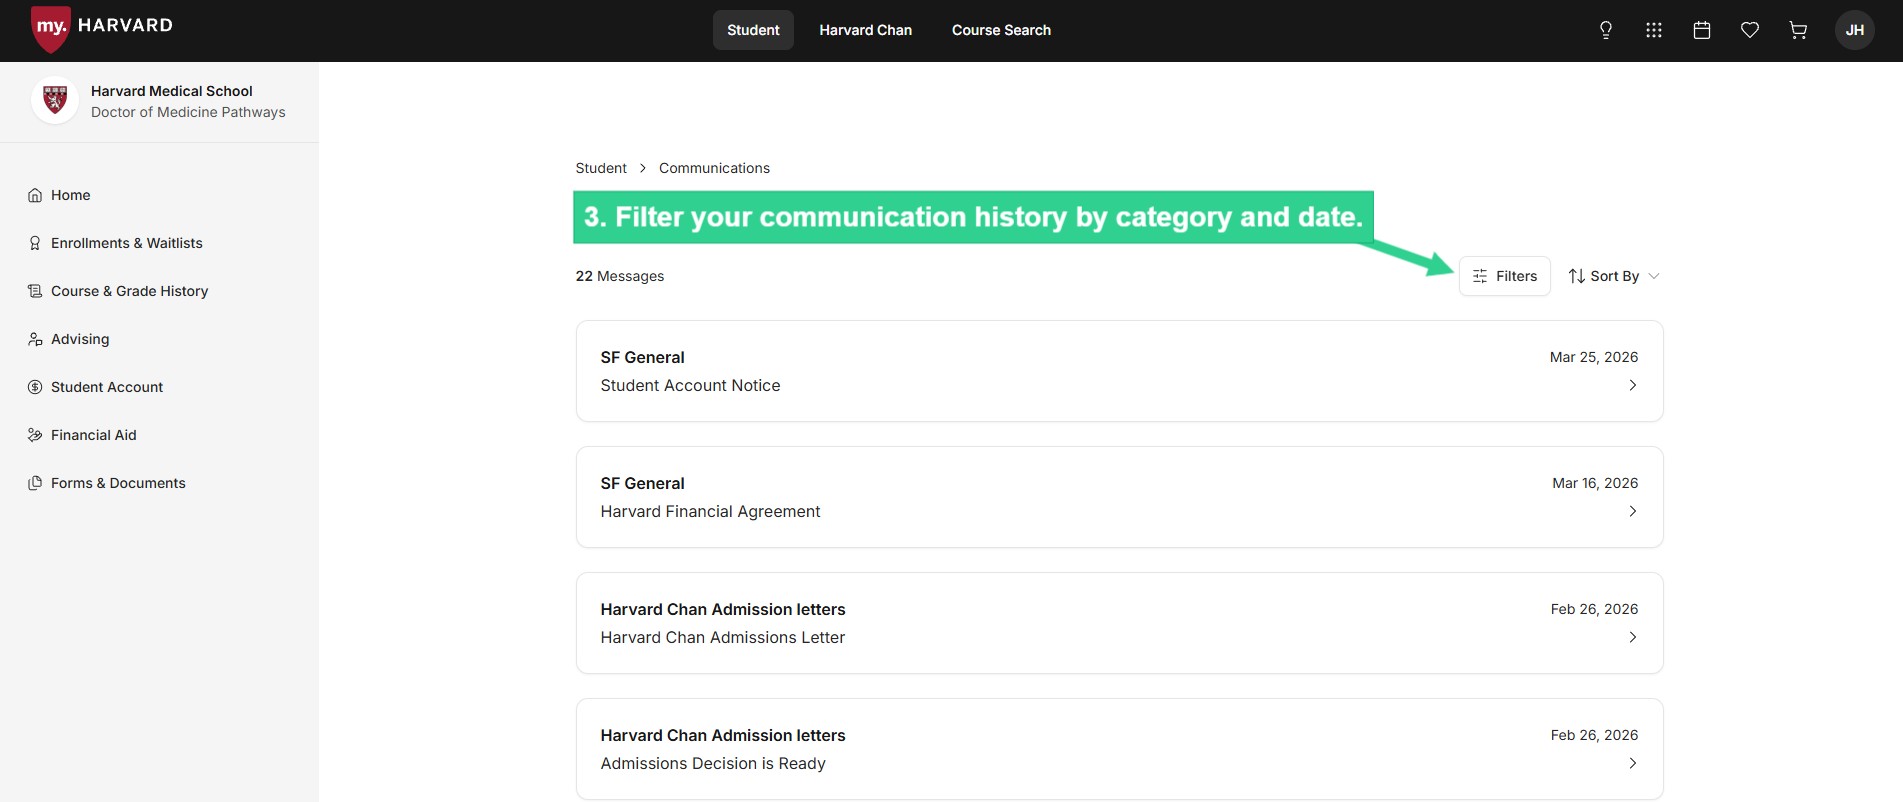Viewport: 1903px width, 802px height.
Task: Click the 22 Messages count
Action: click(620, 276)
